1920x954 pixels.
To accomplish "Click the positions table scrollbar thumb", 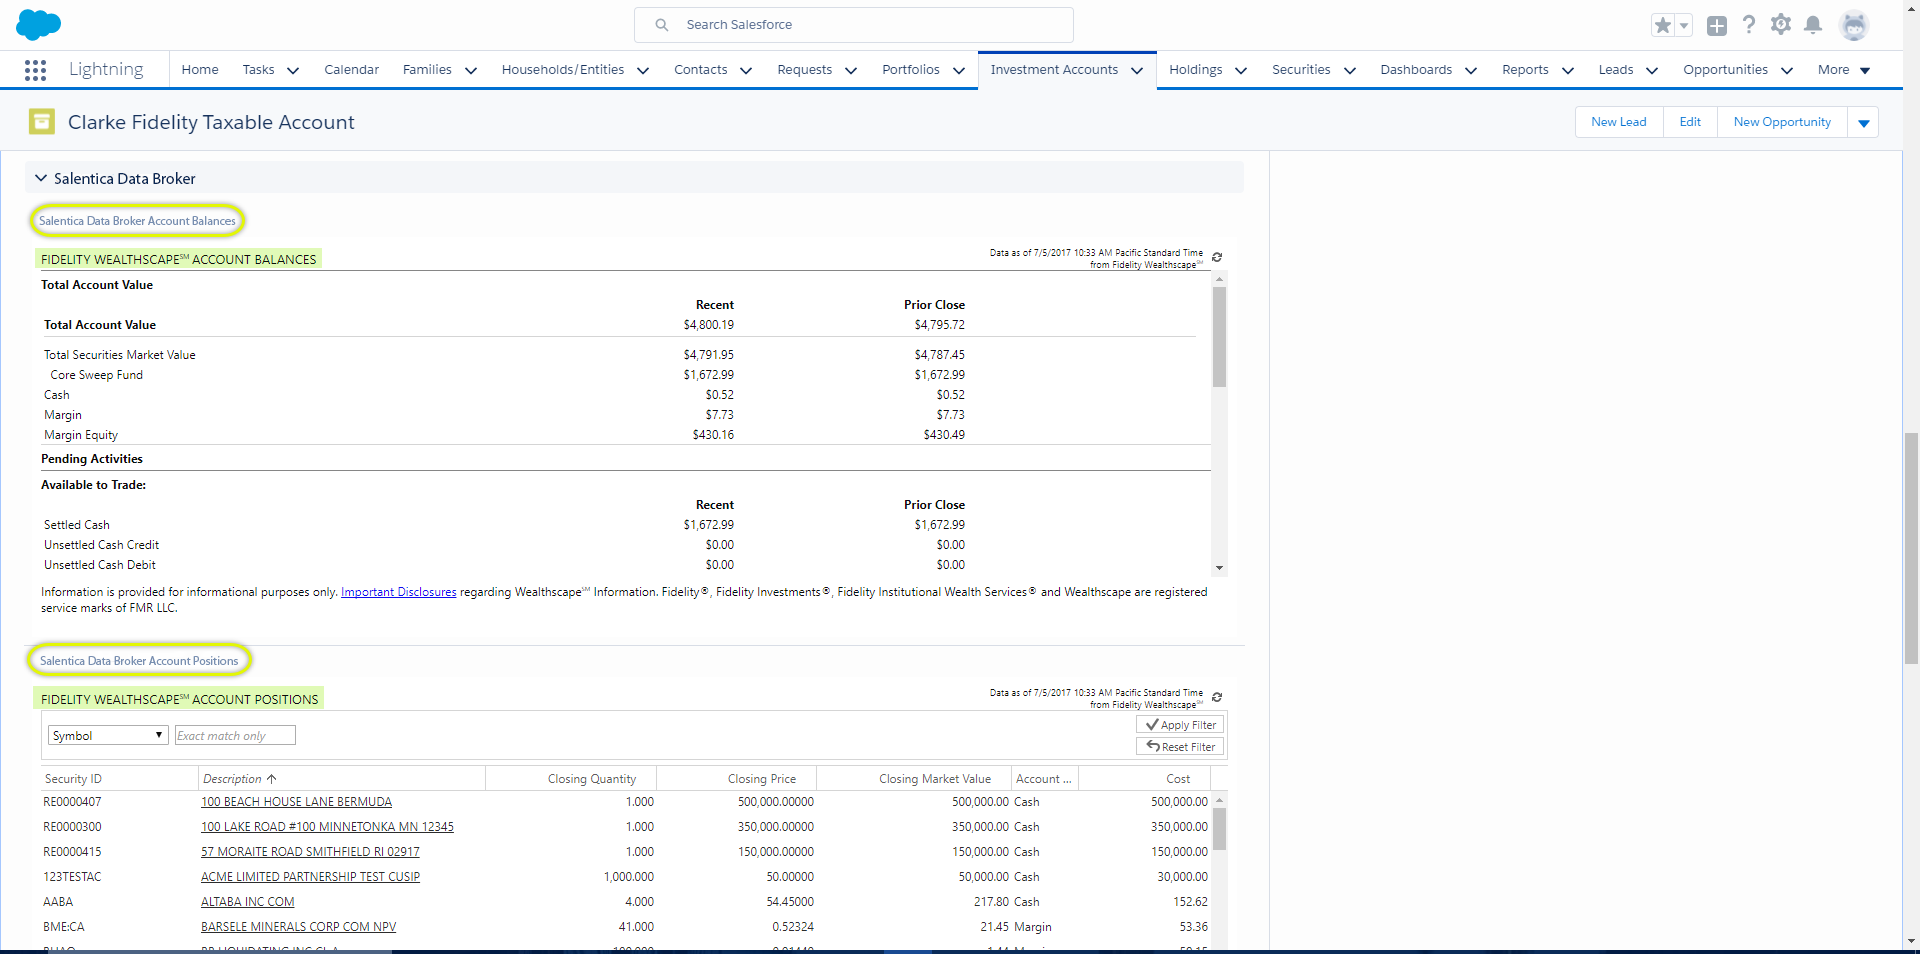I will coord(1219,829).
